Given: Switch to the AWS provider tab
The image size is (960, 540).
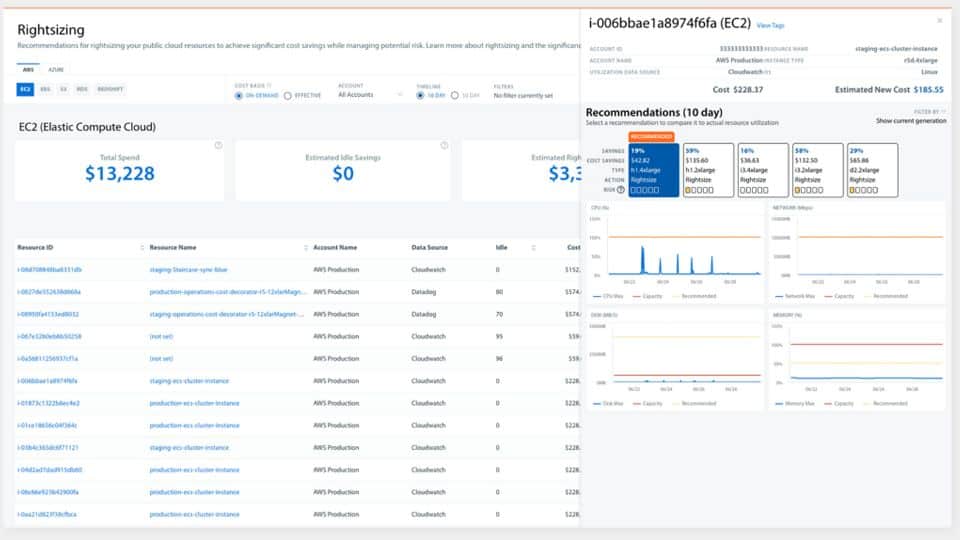Looking at the screenshot, I should 28,69.
